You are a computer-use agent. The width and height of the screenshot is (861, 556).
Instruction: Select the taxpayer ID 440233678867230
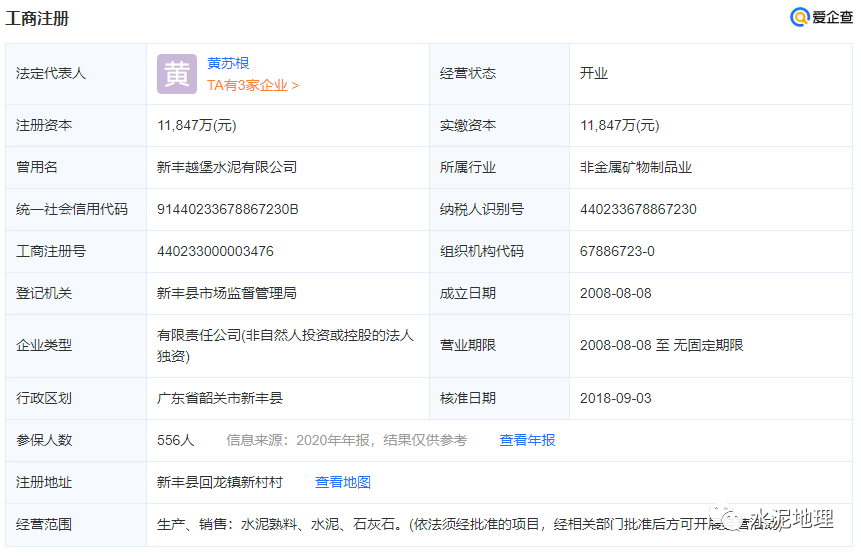click(x=638, y=209)
